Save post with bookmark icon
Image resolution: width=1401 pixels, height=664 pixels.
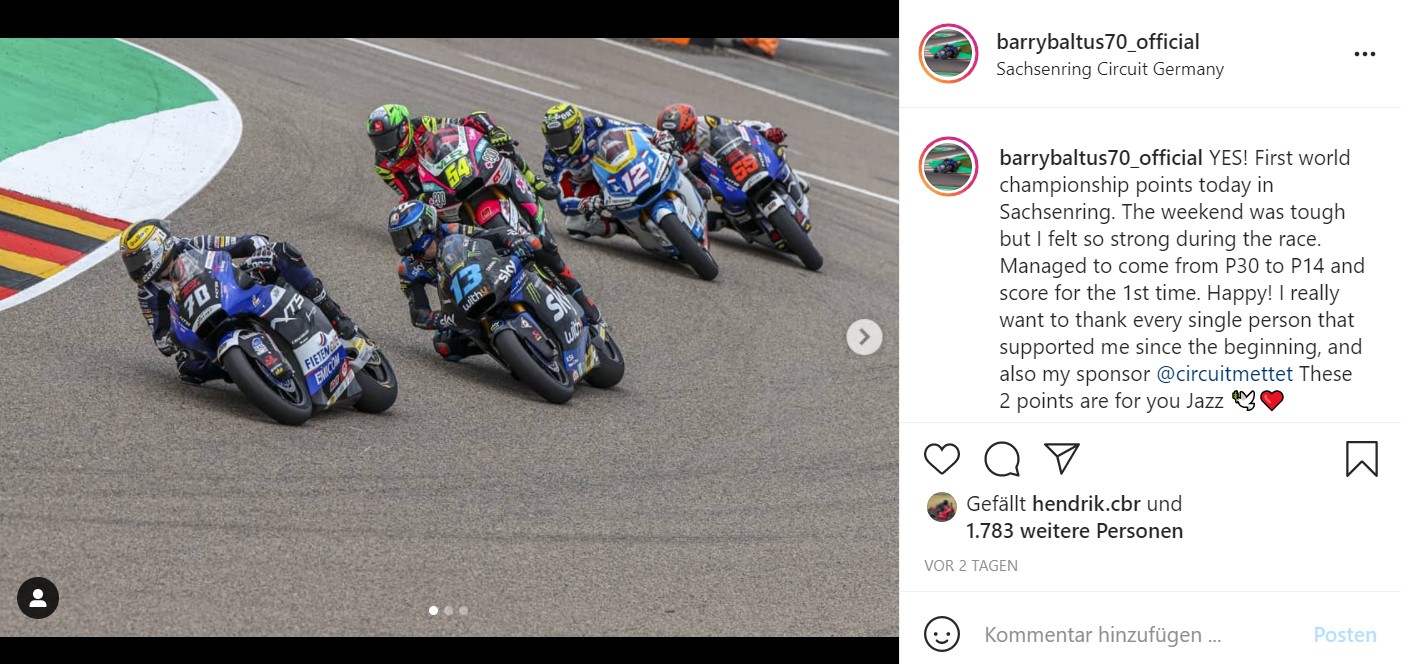(1362, 459)
